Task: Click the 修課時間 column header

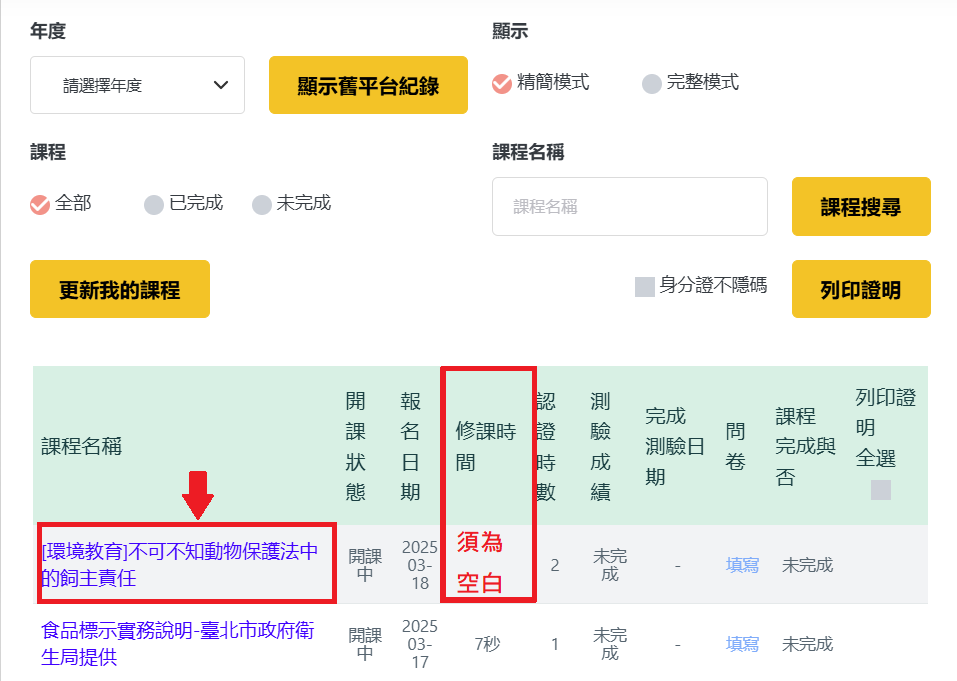Action: [485, 447]
